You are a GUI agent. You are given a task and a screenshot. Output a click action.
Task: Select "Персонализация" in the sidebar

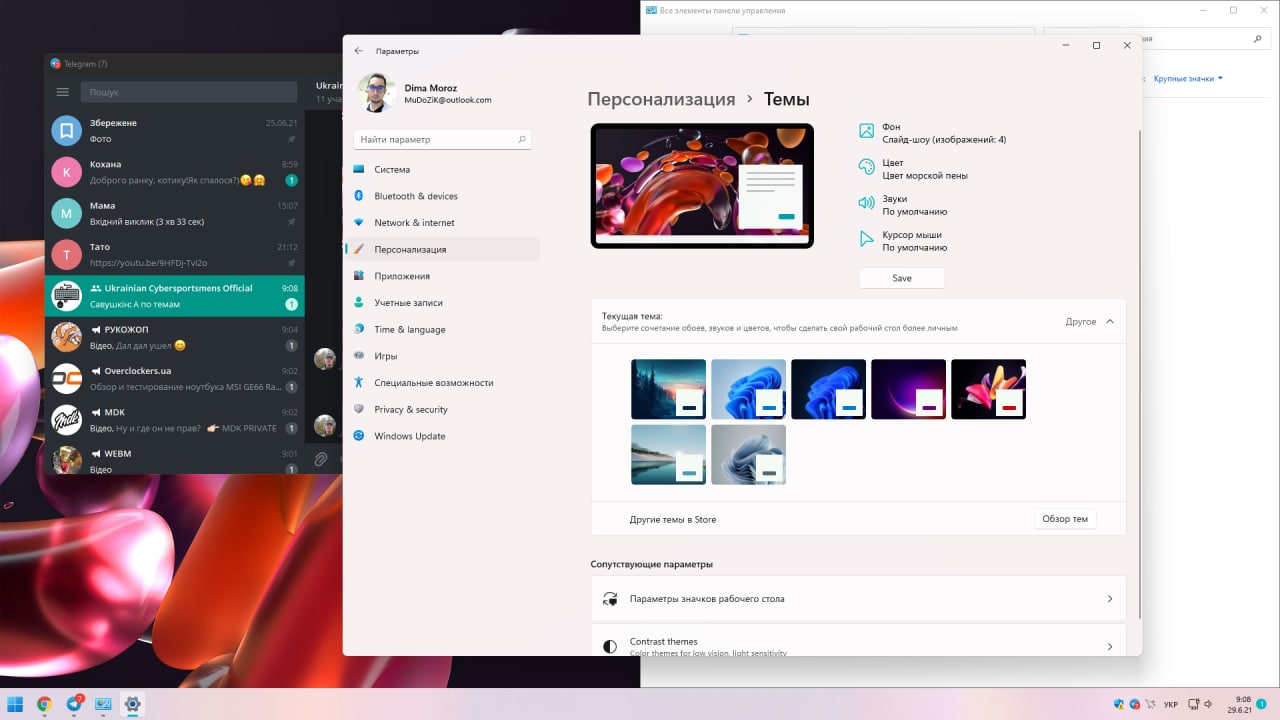point(441,249)
